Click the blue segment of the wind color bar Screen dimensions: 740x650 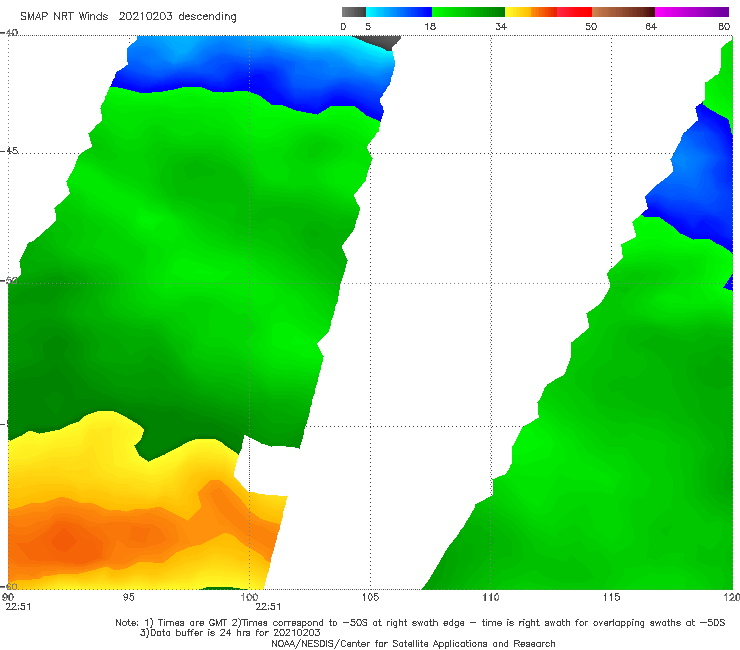click(399, 12)
